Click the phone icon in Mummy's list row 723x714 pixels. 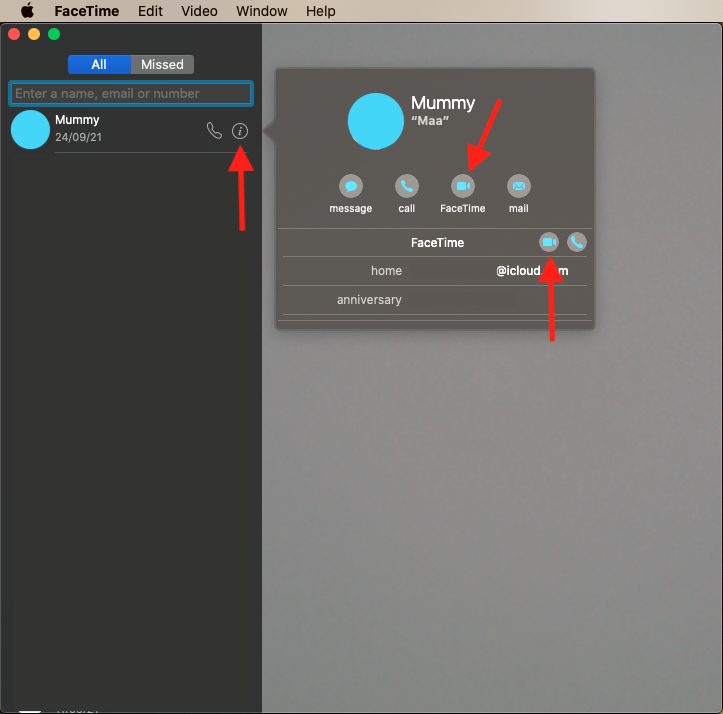(x=214, y=131)
